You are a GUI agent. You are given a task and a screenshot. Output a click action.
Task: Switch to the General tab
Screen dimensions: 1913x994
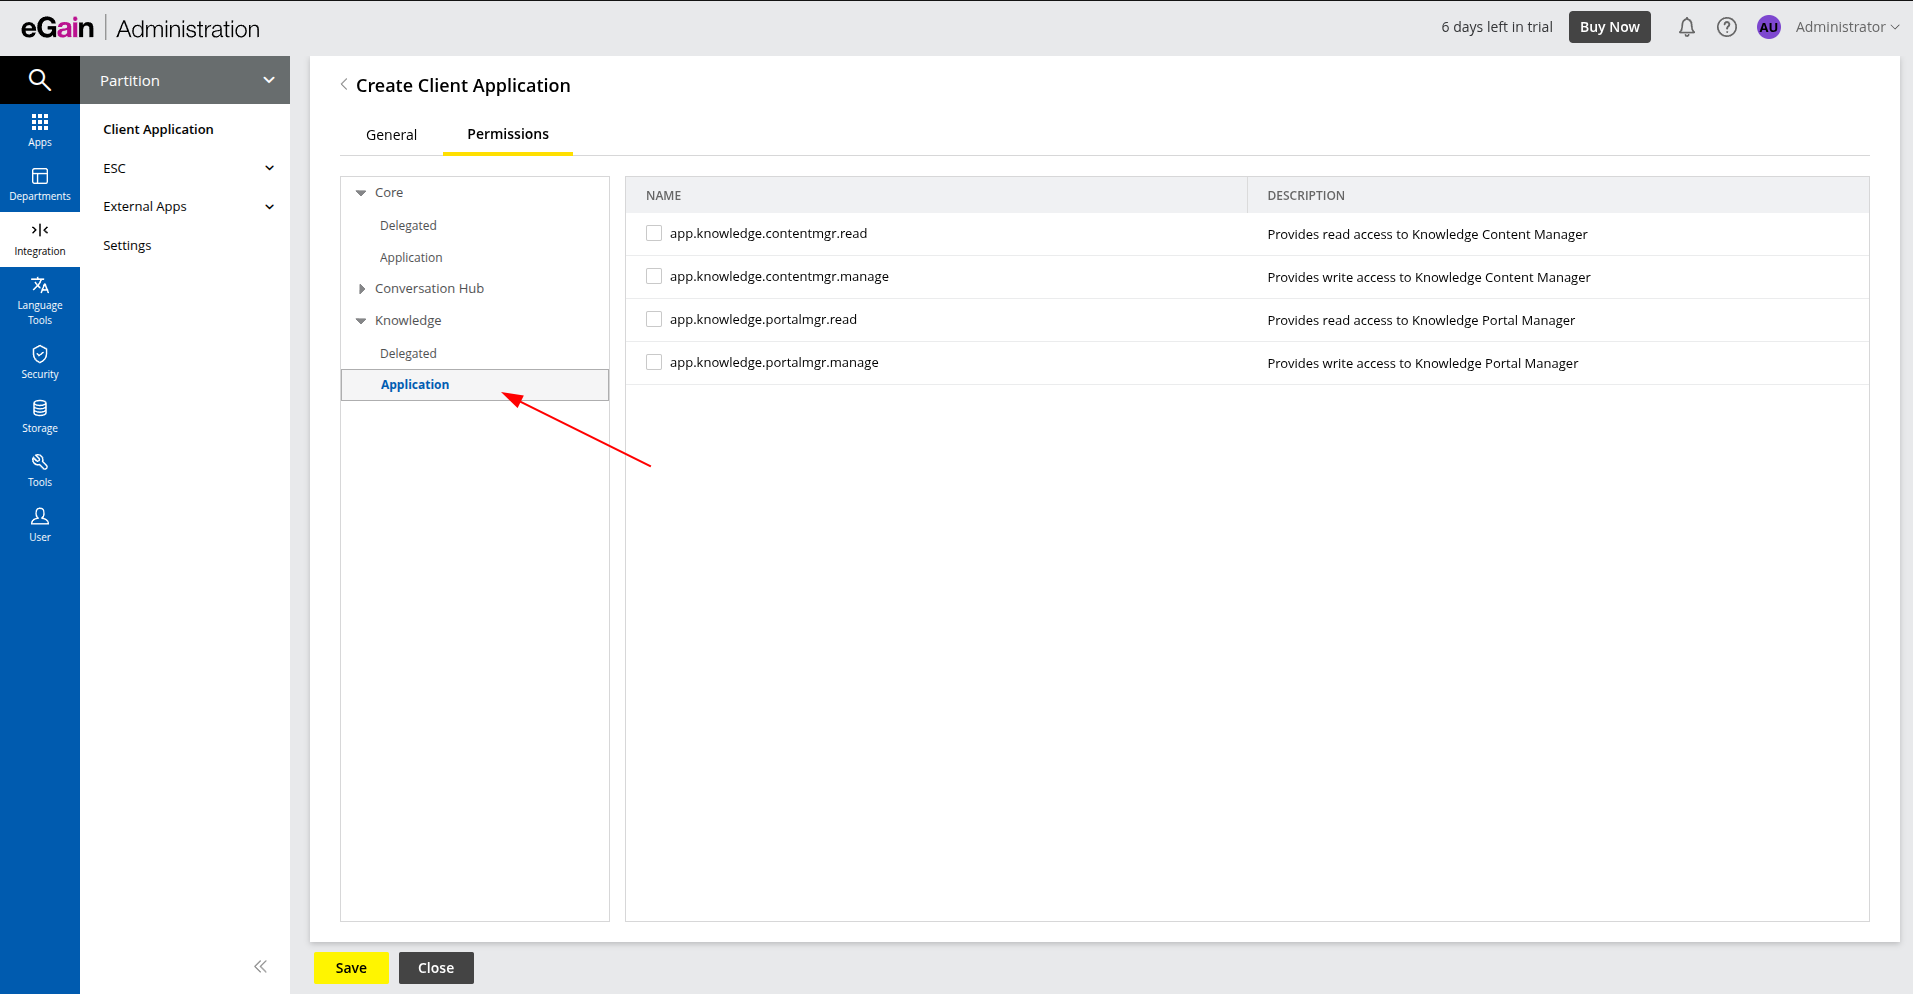[x=391, y=134]
